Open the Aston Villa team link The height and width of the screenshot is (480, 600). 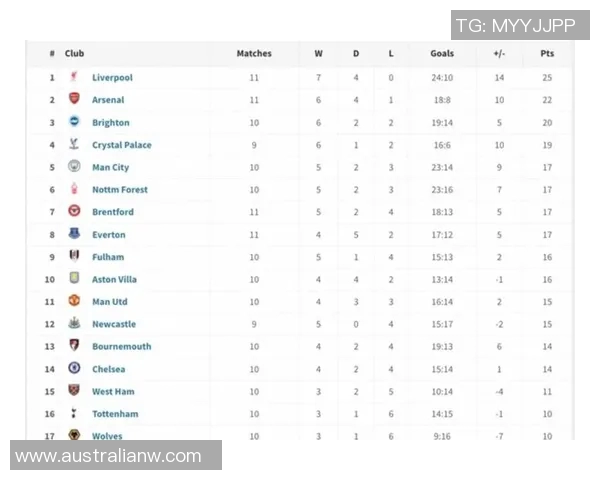click(114, 279)
